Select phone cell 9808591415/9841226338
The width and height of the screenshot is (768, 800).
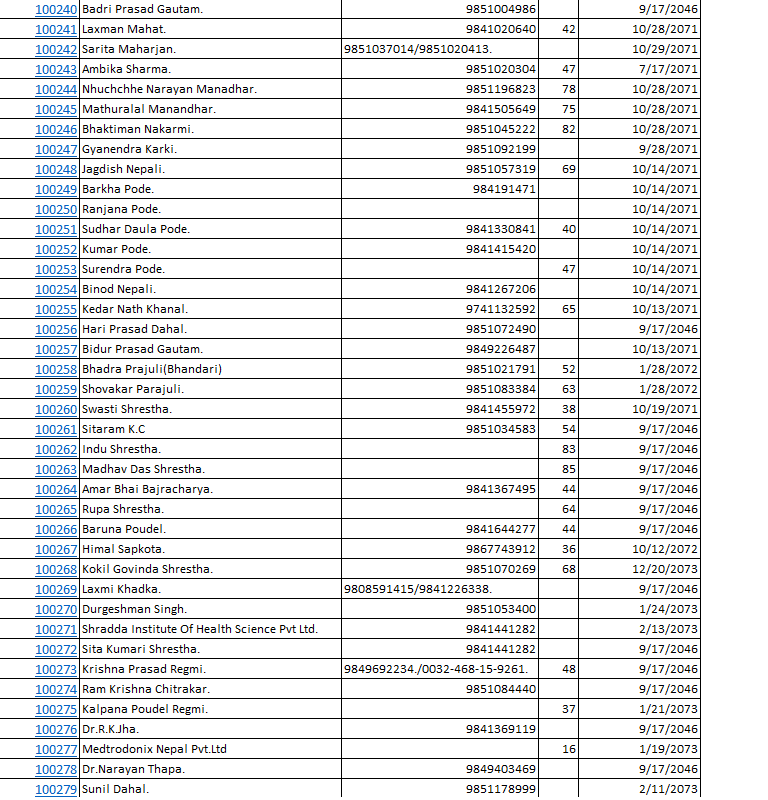click(x=440, y=589)
